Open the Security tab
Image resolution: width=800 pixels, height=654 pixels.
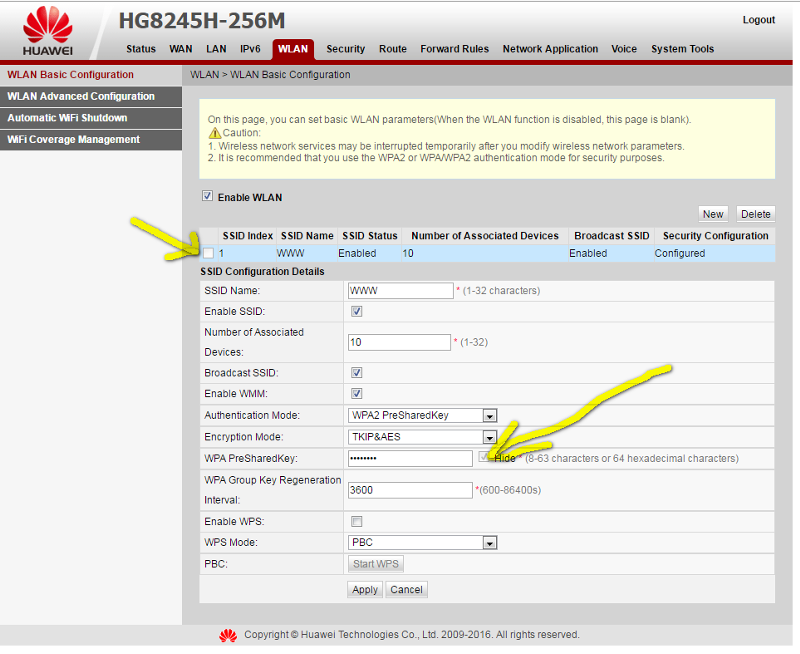tap(345, 49)
